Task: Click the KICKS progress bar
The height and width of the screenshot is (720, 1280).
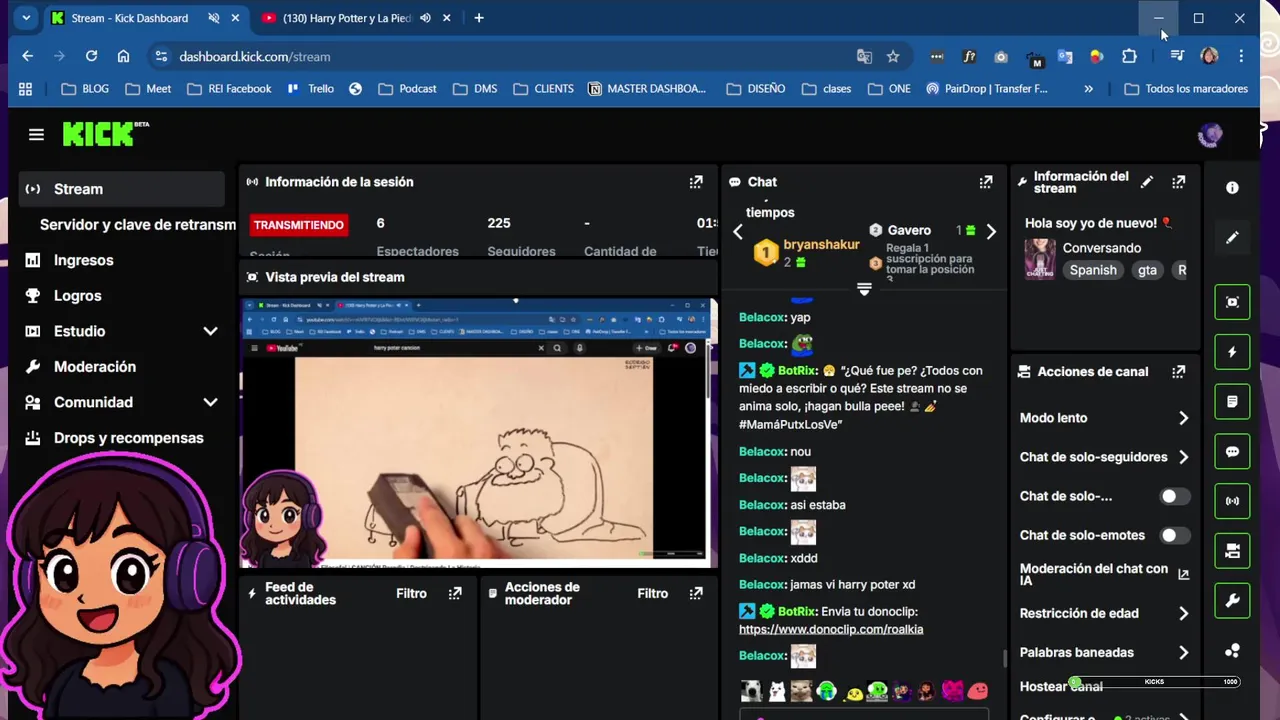Action: [1155, 682]
